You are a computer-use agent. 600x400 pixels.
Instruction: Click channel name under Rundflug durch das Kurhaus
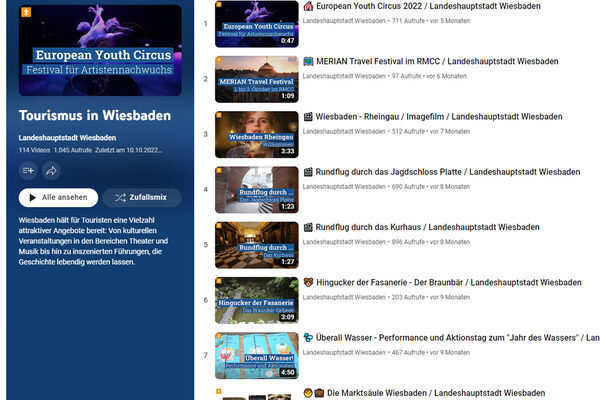(x=344, y=242)
